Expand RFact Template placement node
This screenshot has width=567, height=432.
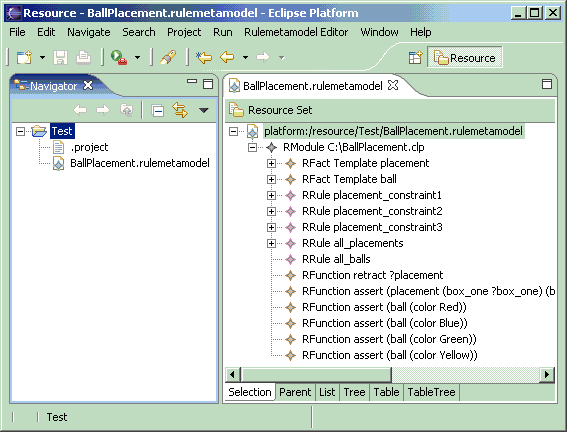click(271, 163)
